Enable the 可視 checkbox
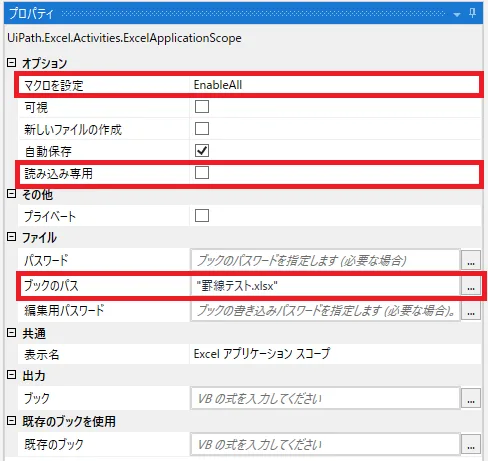 pyautogui.click(x=202, y=107)
